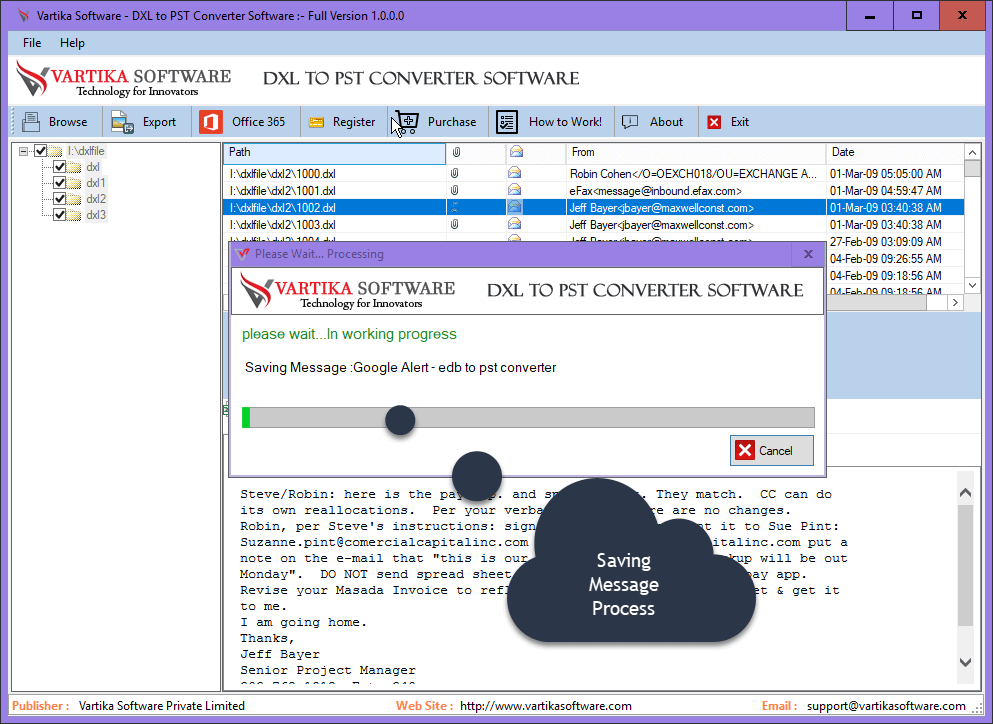Click envelope icon in 1000.dxl row
993x724 pixels.
click(x=514, y=173)
